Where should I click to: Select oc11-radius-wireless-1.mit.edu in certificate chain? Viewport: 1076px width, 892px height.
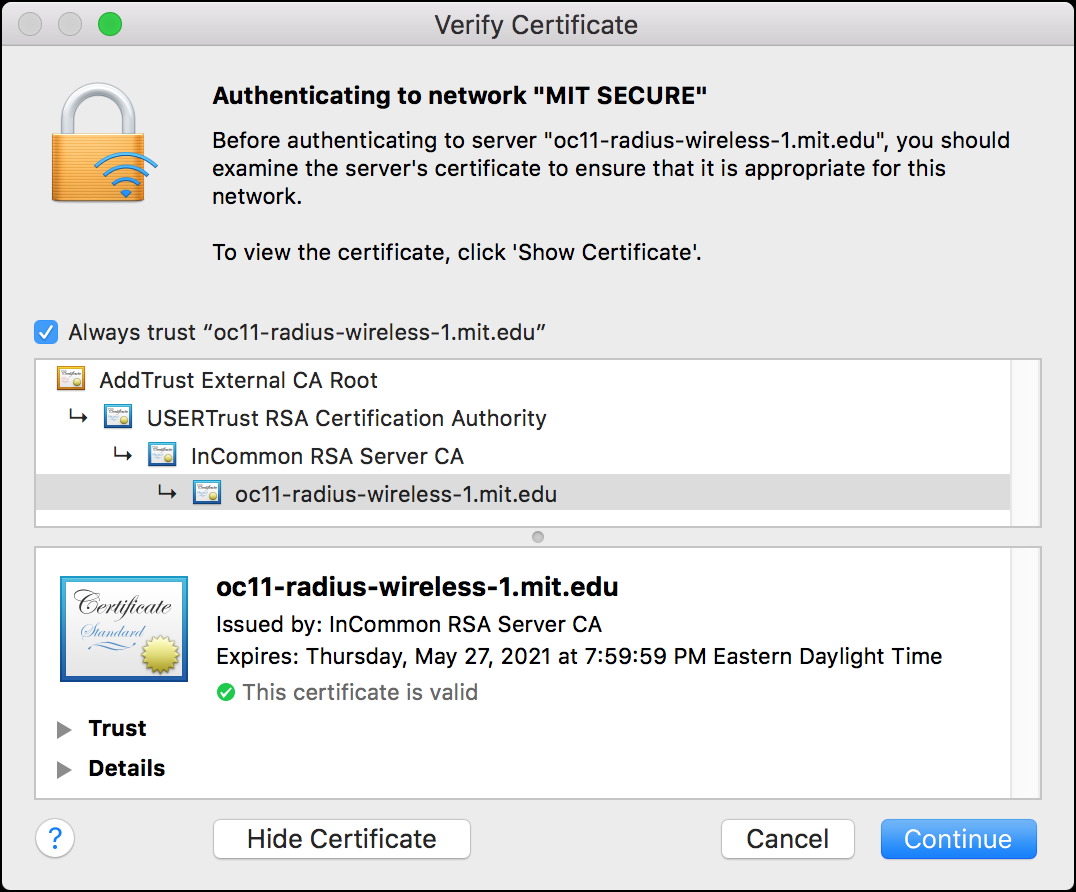point(522,494)
